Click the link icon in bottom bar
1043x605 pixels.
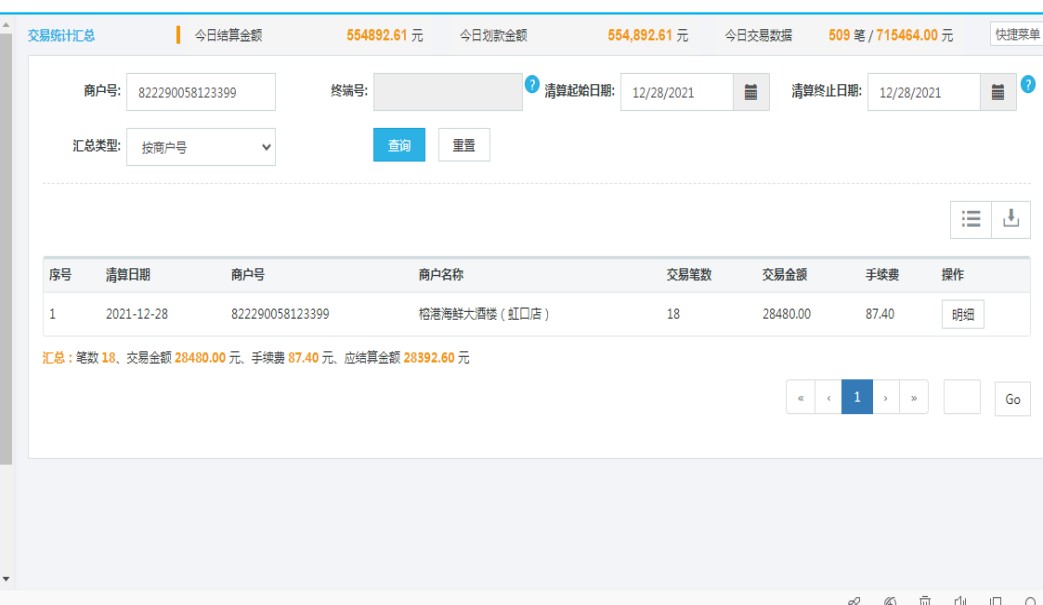[x=853, y=601]
